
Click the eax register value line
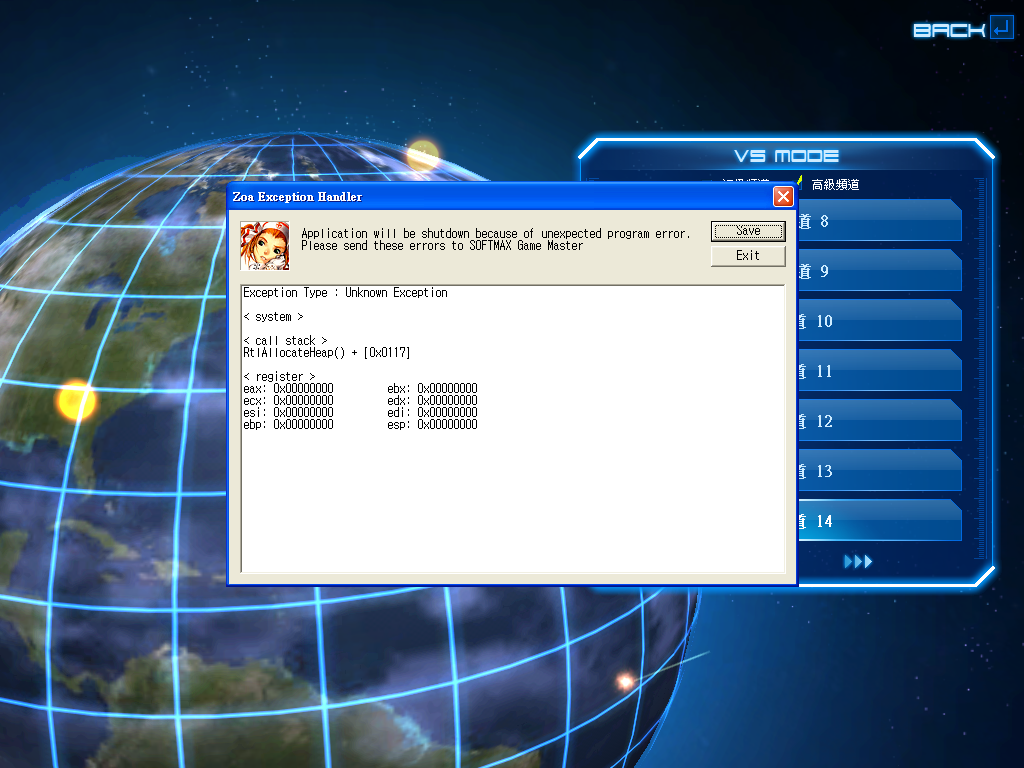pyautogui.click(x=288, y=389)
